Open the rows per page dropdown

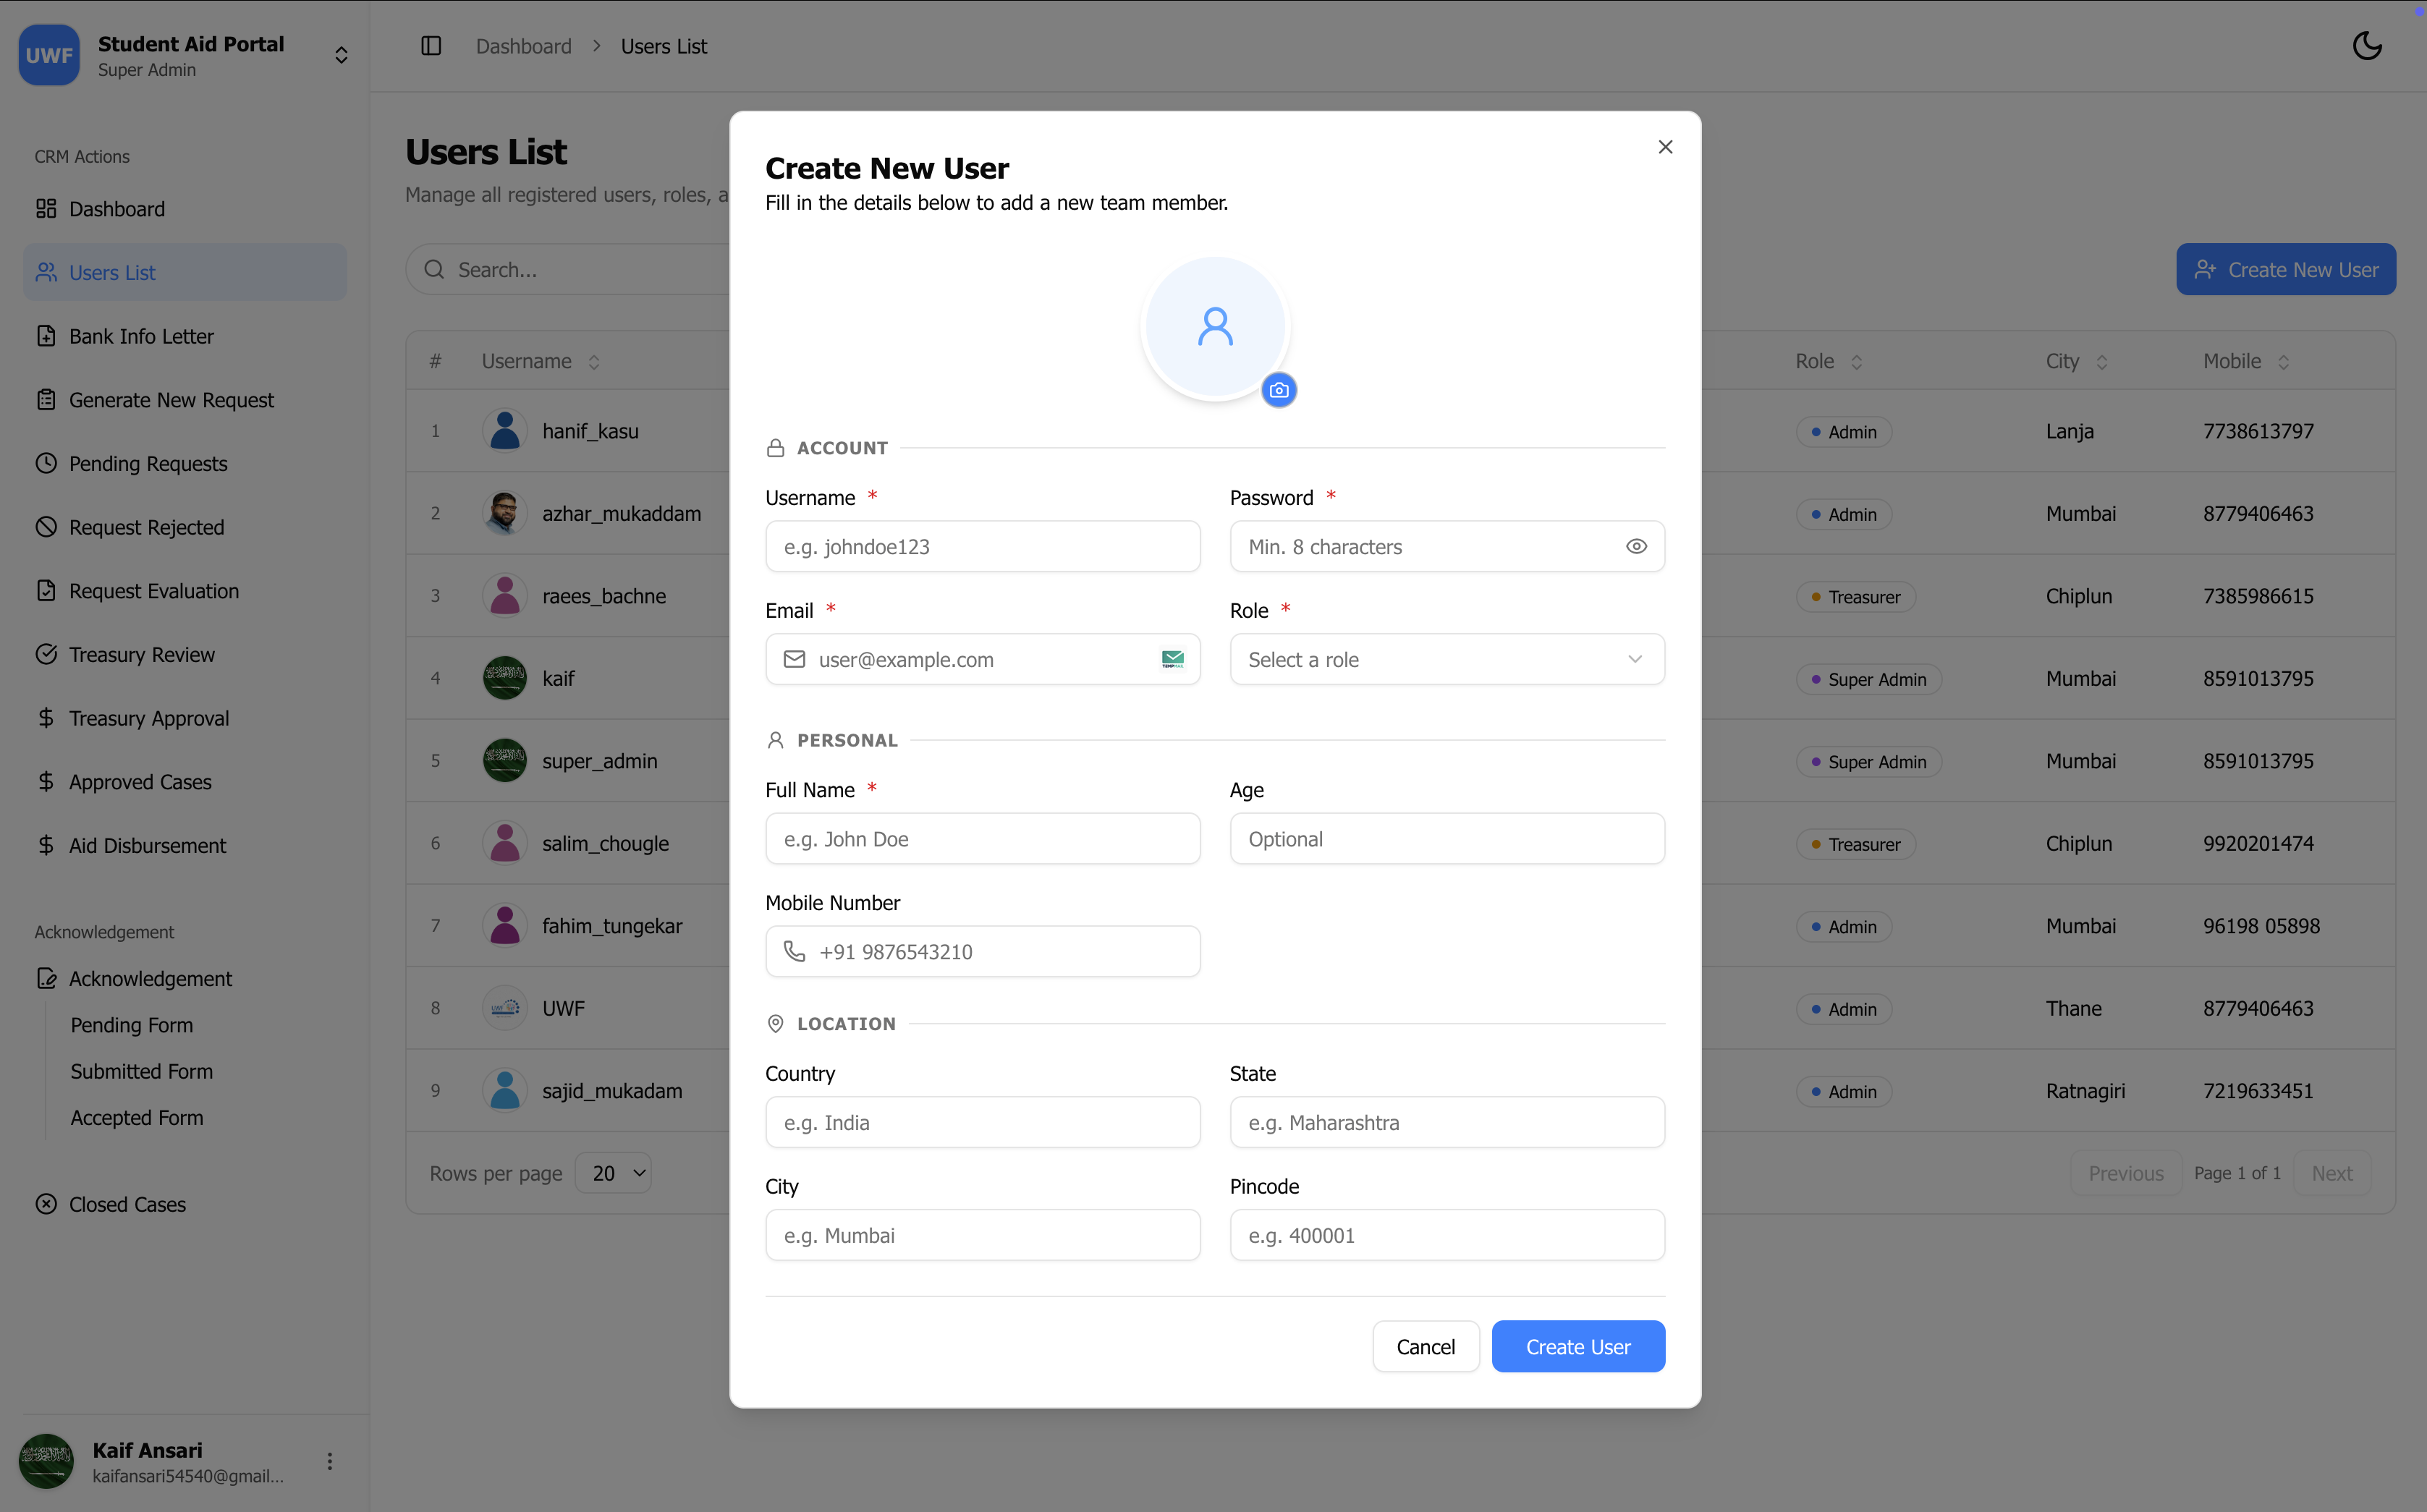point(614,1173)
